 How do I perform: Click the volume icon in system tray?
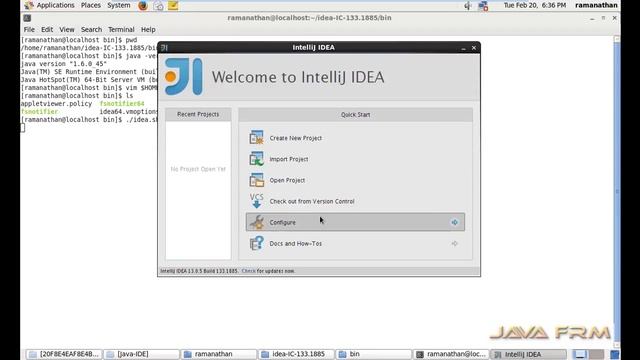468,6
